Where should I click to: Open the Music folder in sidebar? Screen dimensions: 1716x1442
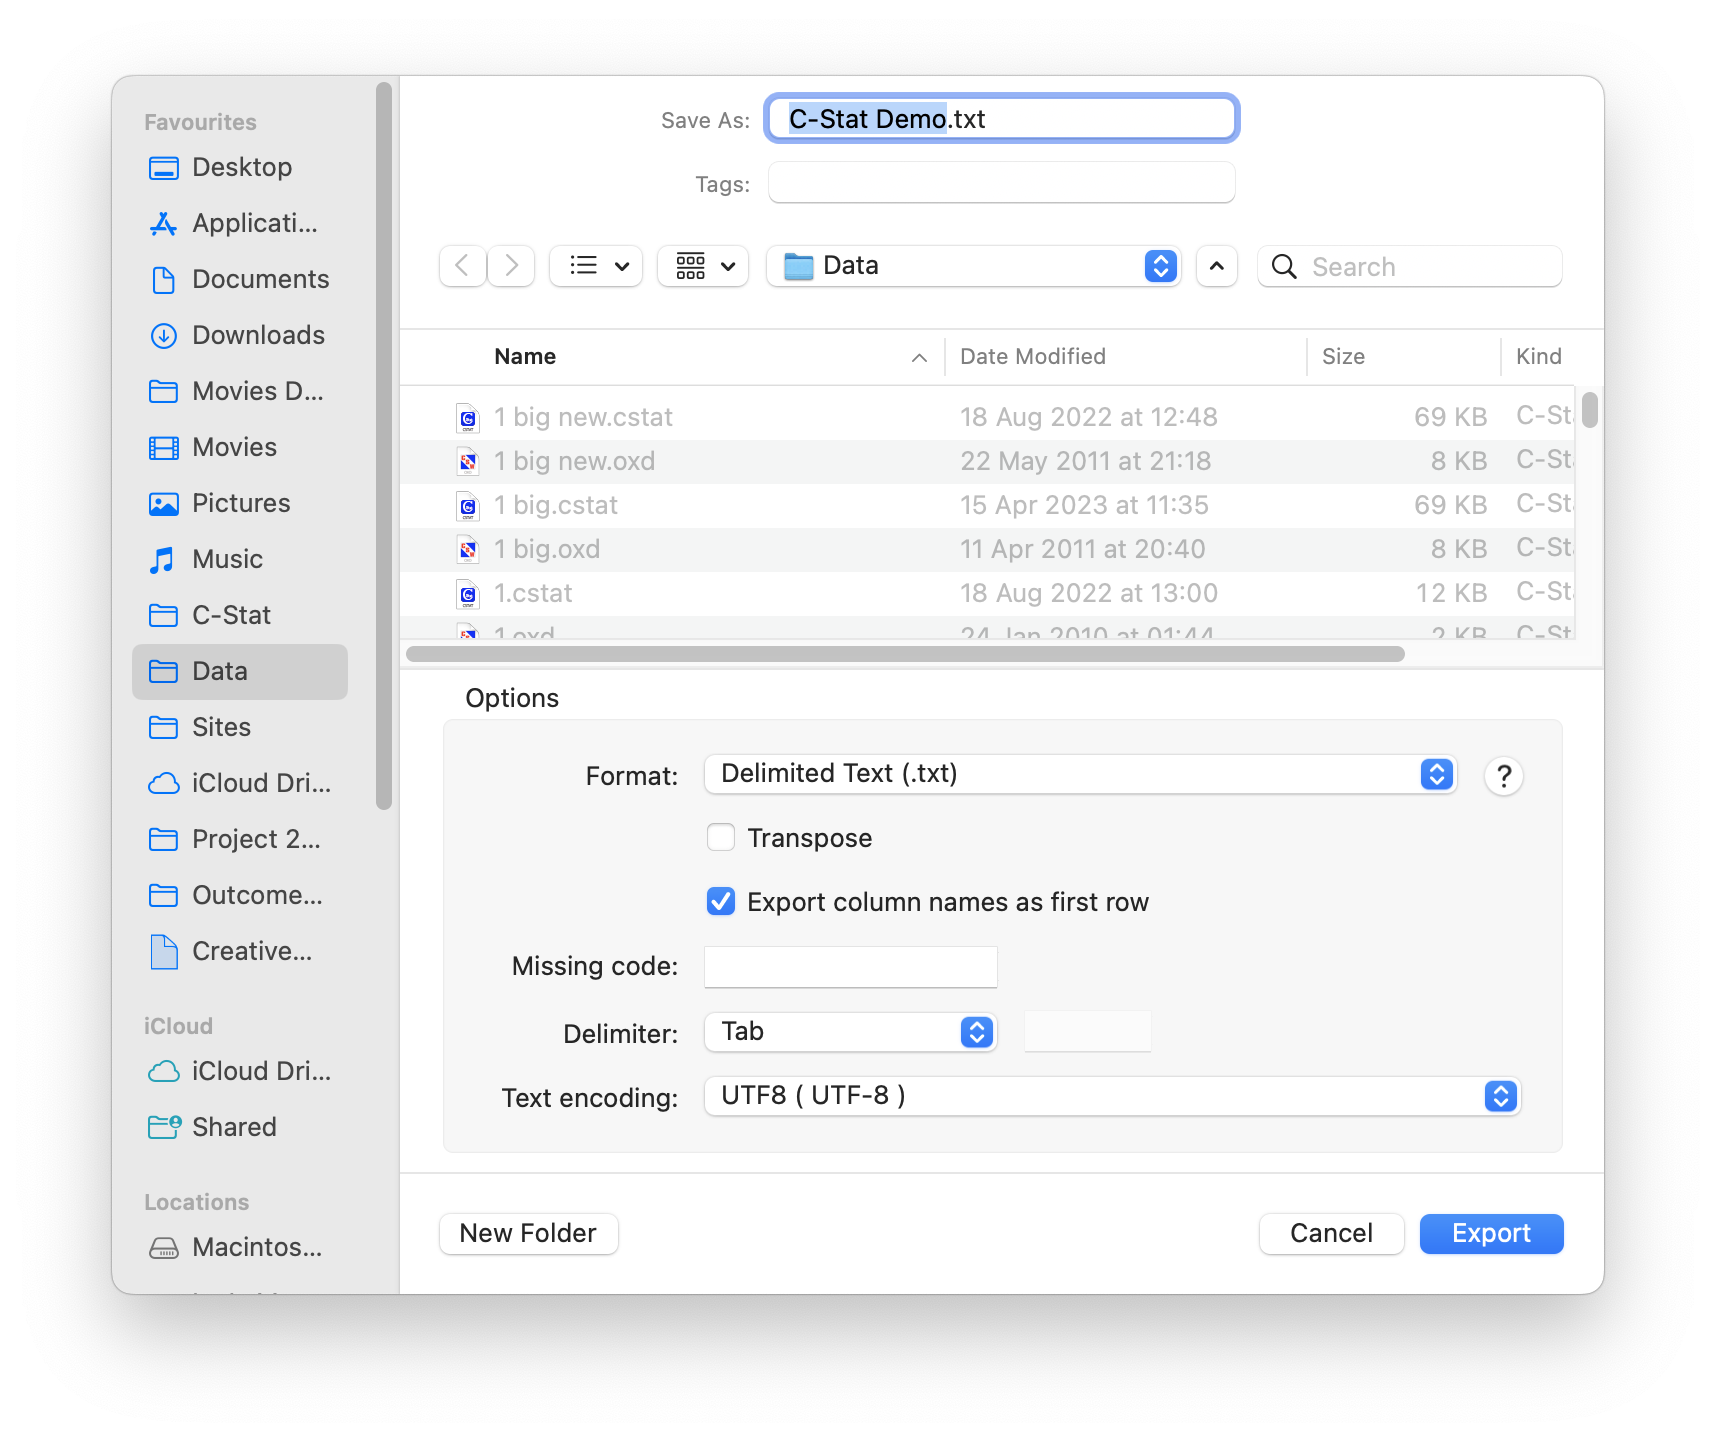227,559
